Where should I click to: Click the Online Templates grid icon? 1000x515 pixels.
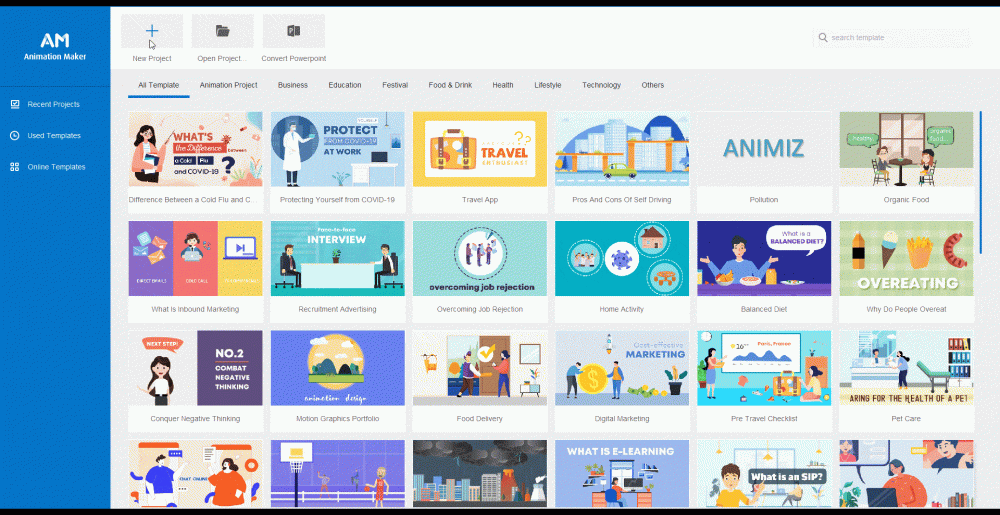[15, 167]
